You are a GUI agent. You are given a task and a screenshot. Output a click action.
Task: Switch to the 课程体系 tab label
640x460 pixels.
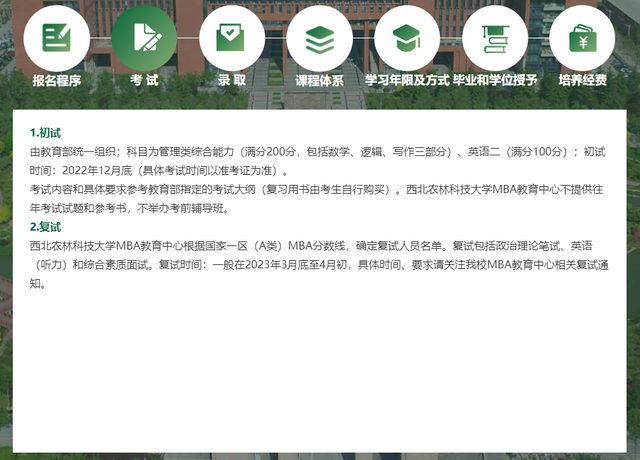pyautogui.click(x=320, y=80)
